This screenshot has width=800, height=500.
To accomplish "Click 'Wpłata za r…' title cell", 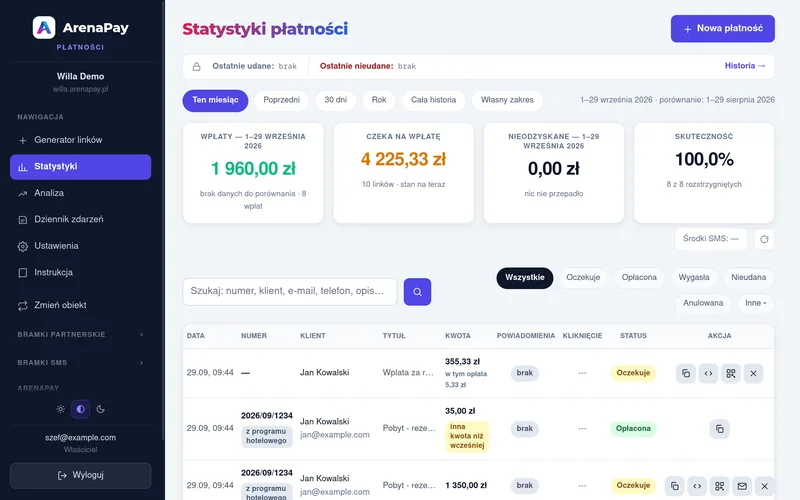I will coord(408,373).
